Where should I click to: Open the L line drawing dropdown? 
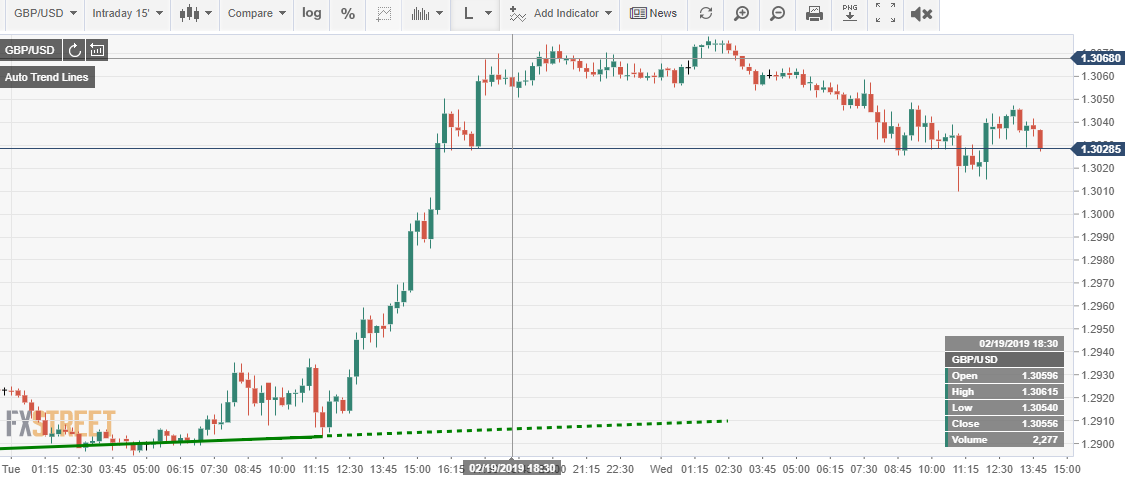477,14
